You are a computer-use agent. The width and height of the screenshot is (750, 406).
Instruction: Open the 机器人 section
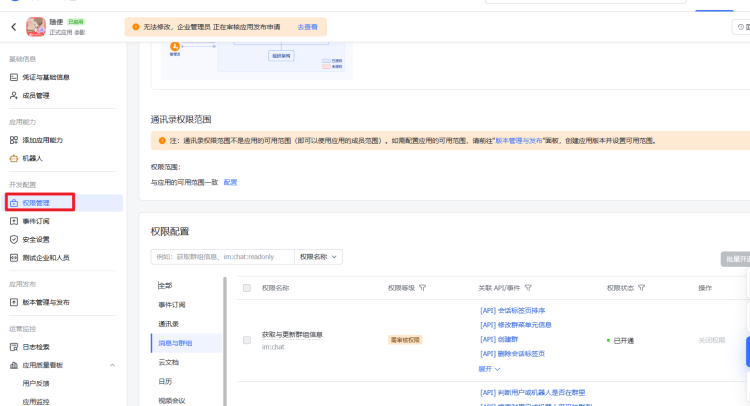(32, 158)
